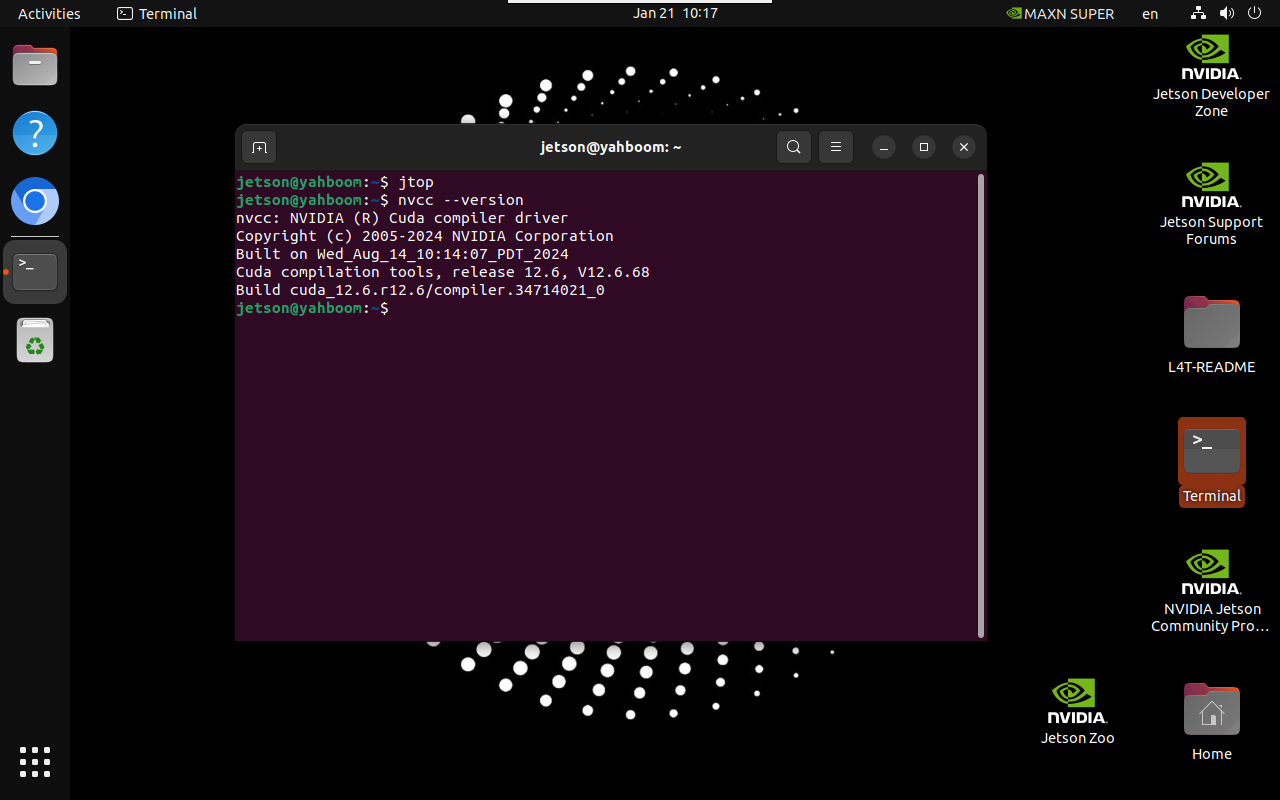Show Applications grid
This screenshot has width=1280, height=800.
click(35, 761)
